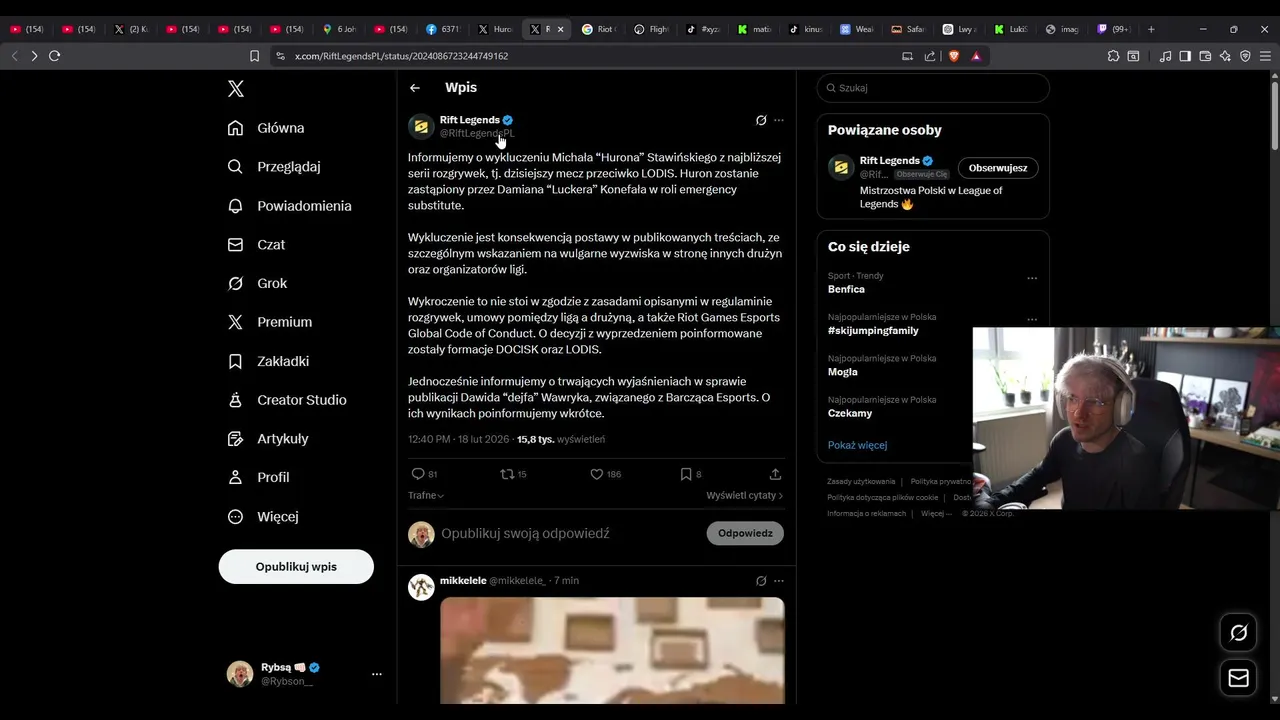Image resolution: width=1280 pixels, height=720 pixels.
Task: Open Więcej menu in sidebar
Action: tap(263, 517)
